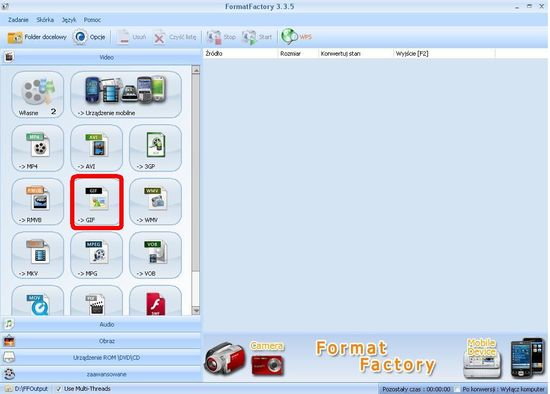
Task: Open the -> 3GP conversion option
Action: pos(155,148)
